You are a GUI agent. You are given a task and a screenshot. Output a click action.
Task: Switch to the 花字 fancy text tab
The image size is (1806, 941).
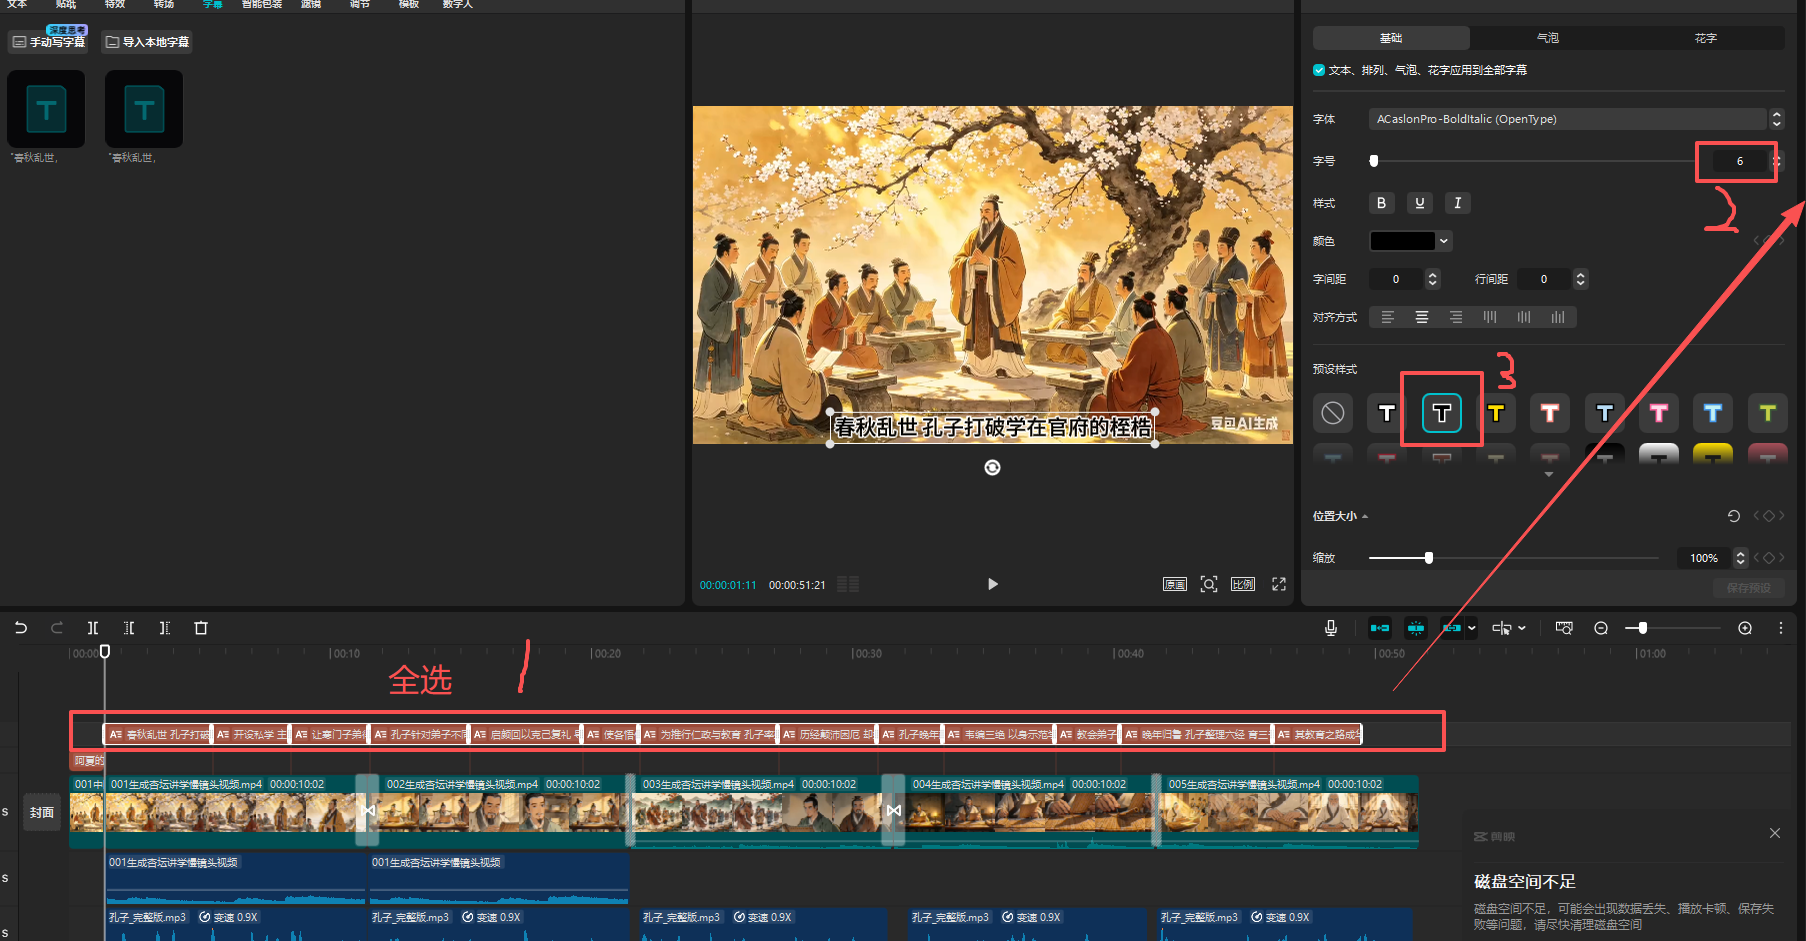pos(1706,38)
